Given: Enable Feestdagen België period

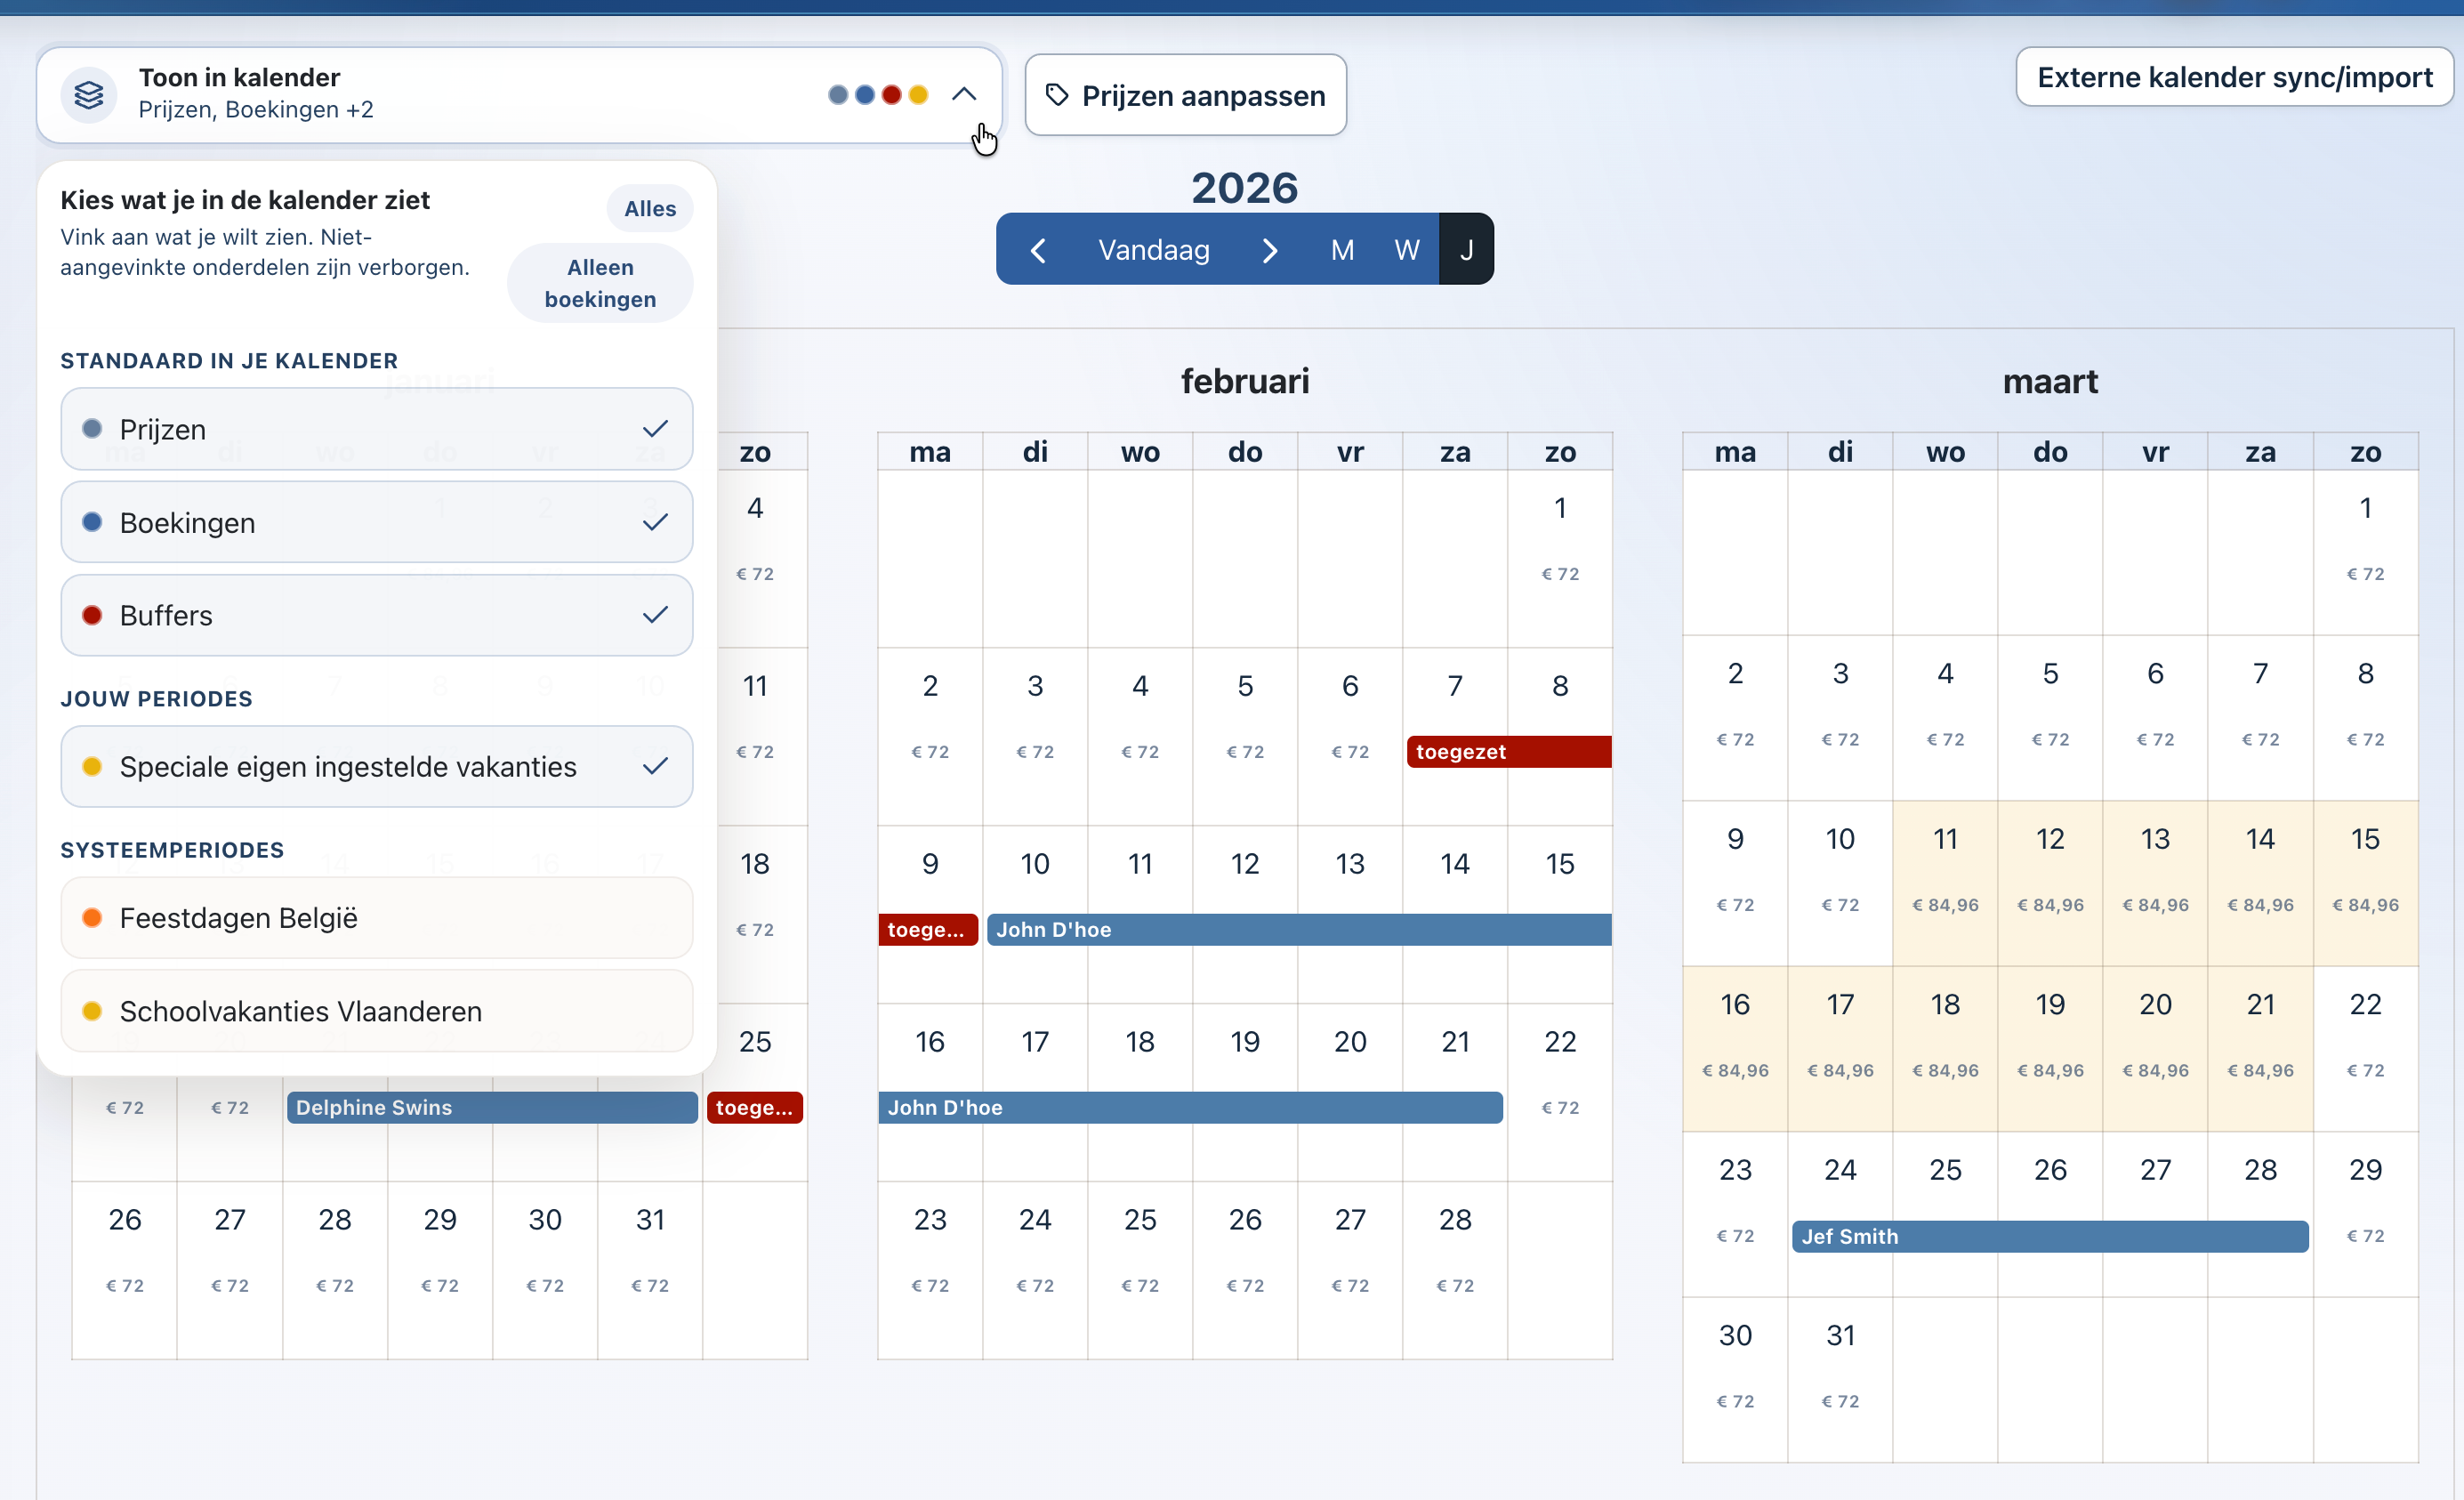Looking at the screenshot, I should [x=377, y=918].
